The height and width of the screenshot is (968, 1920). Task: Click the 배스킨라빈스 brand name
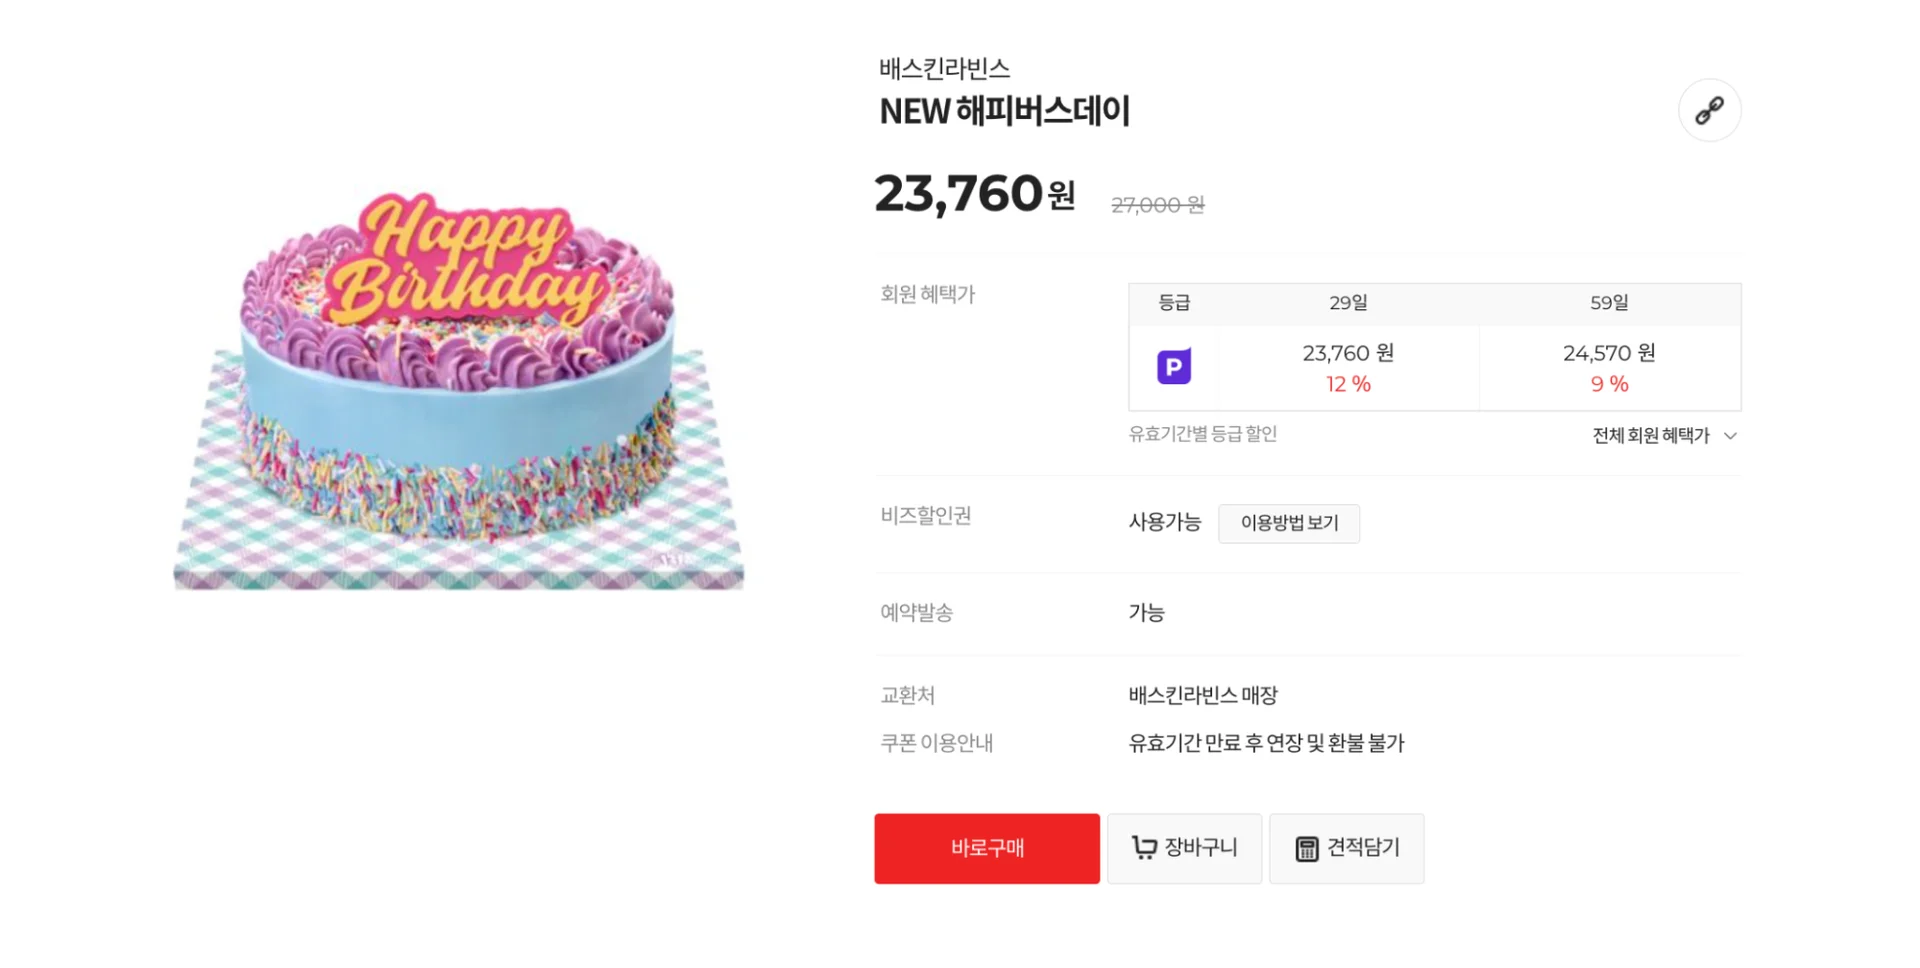click(x=943, y=68)
